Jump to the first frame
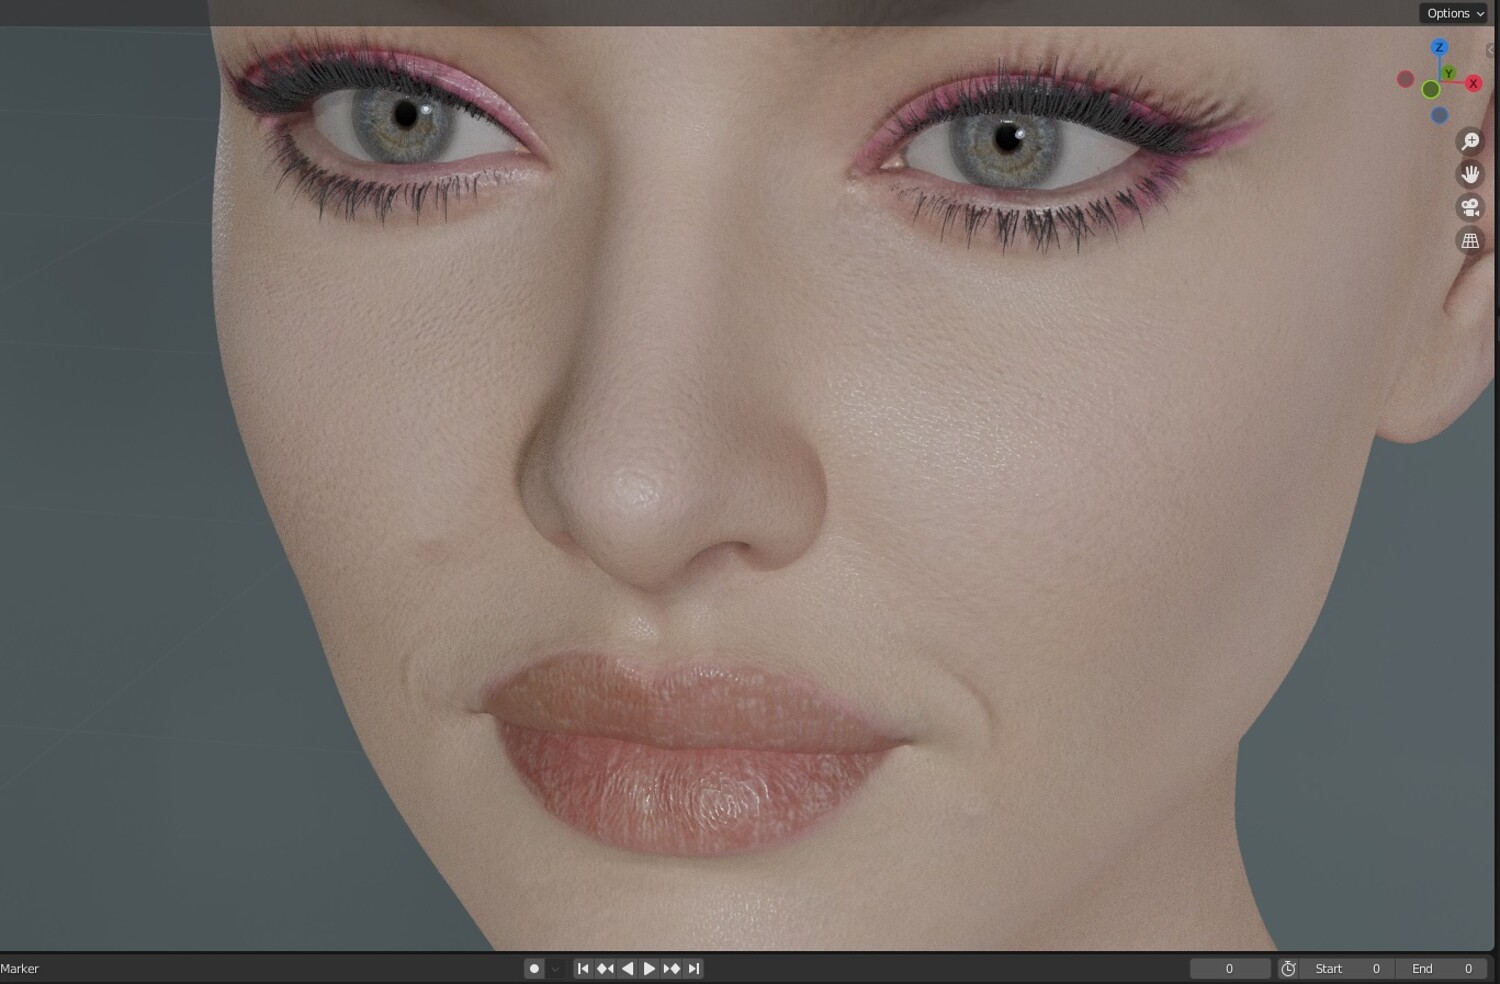 tap(583, 968)
